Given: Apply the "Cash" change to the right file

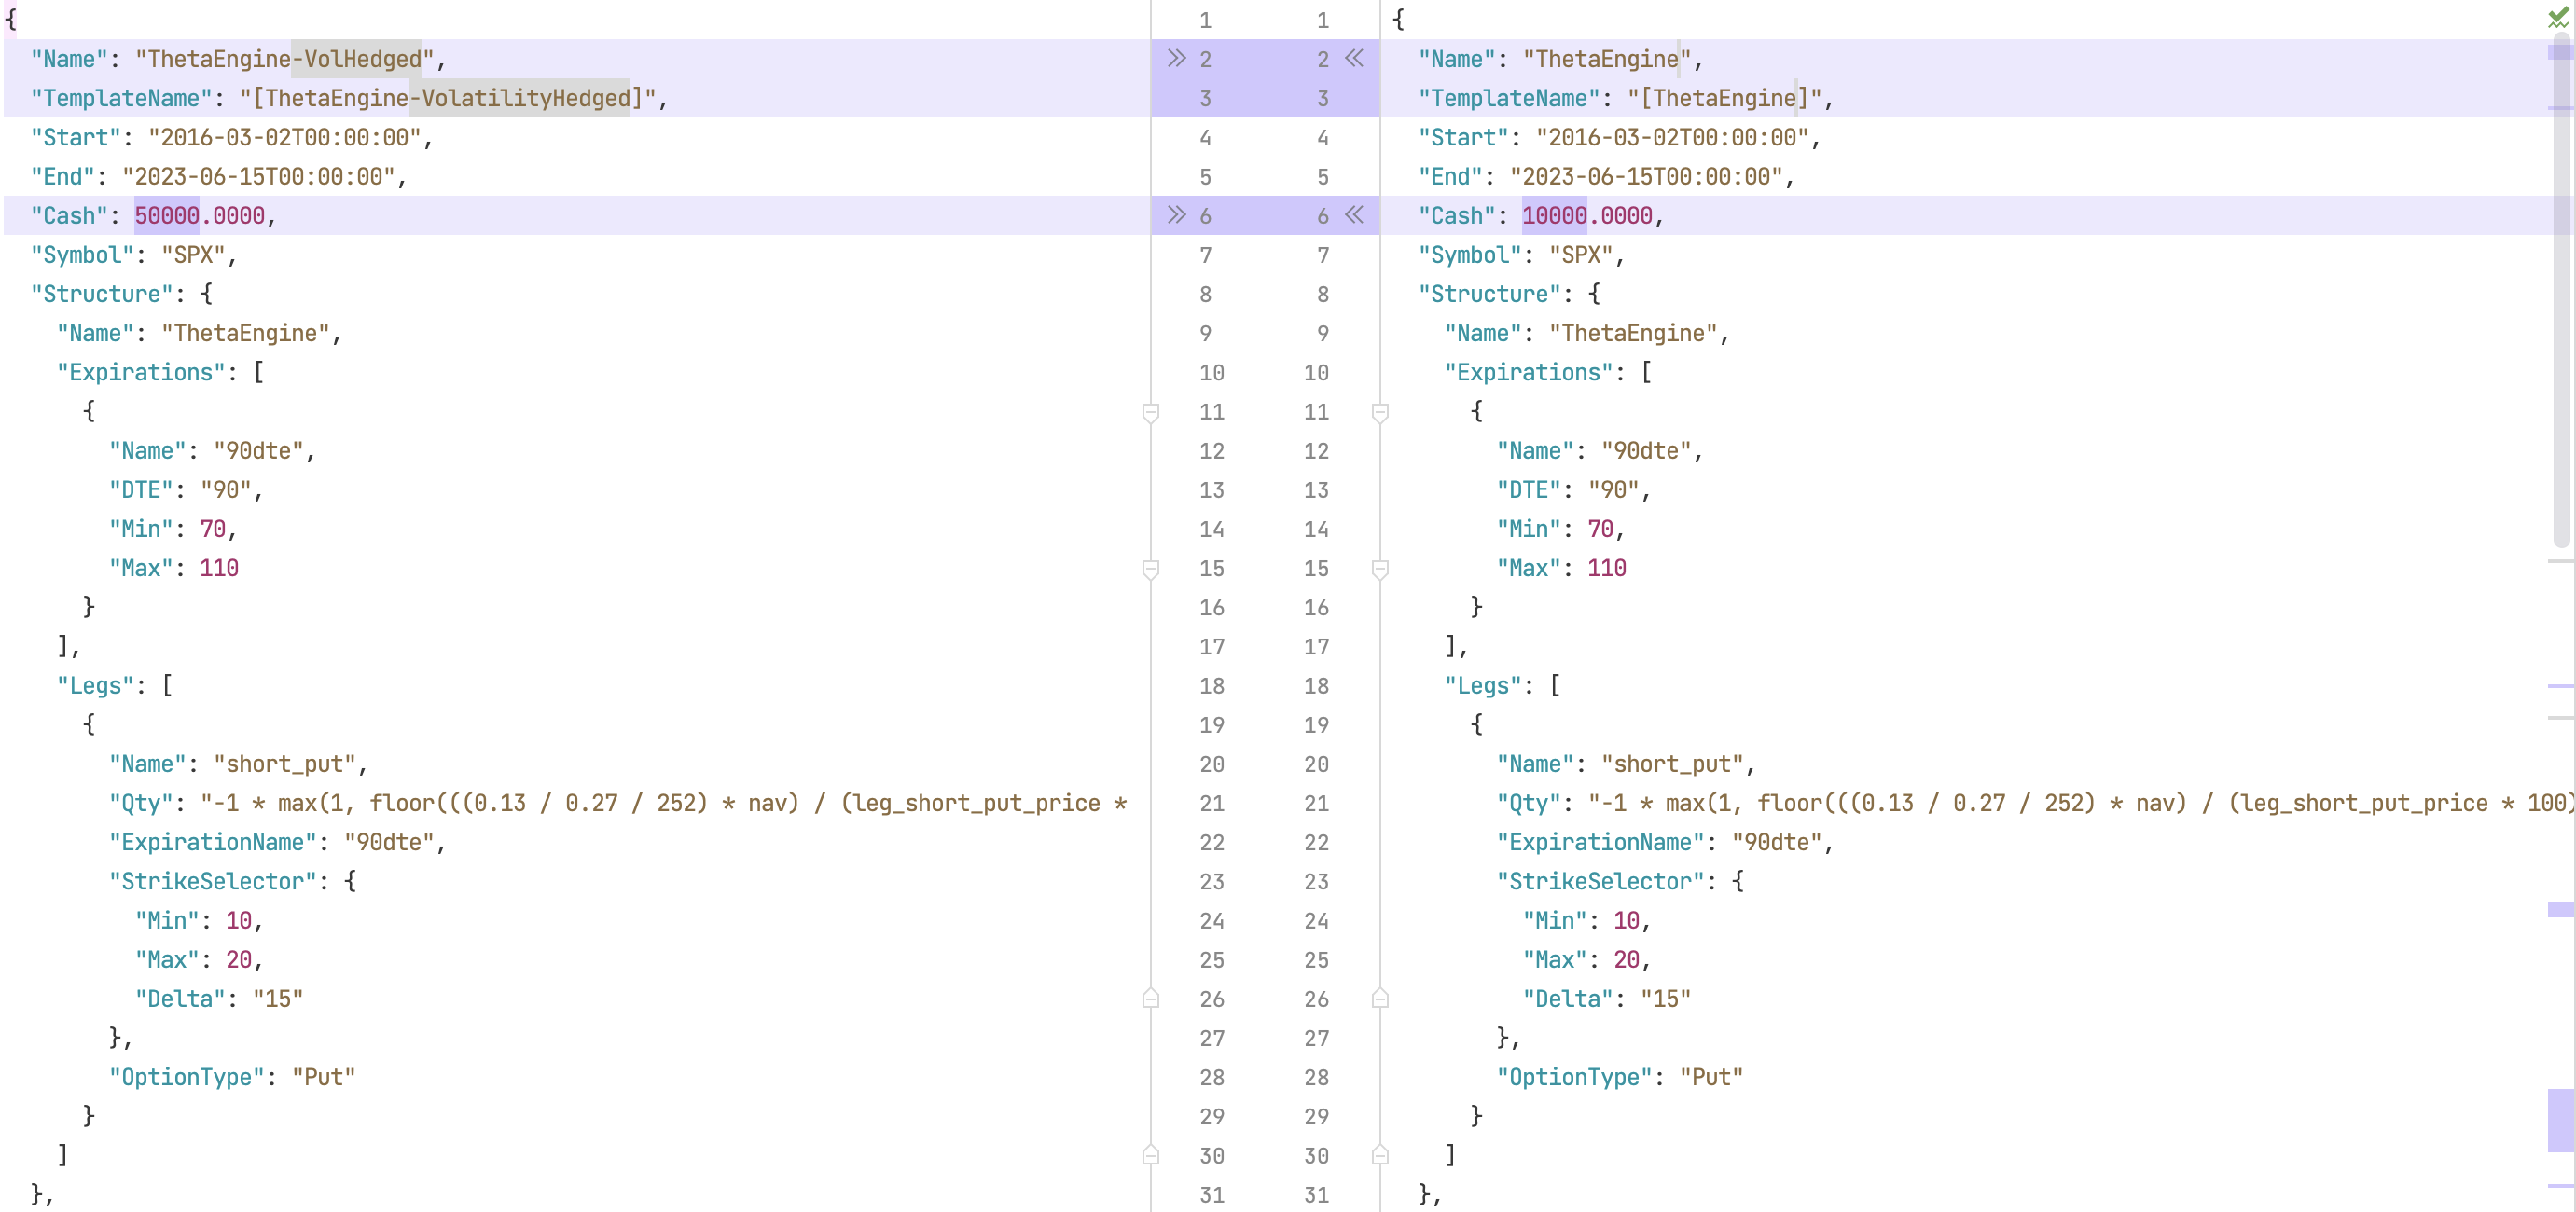Looking at the screenshot, I should 1178,215.
